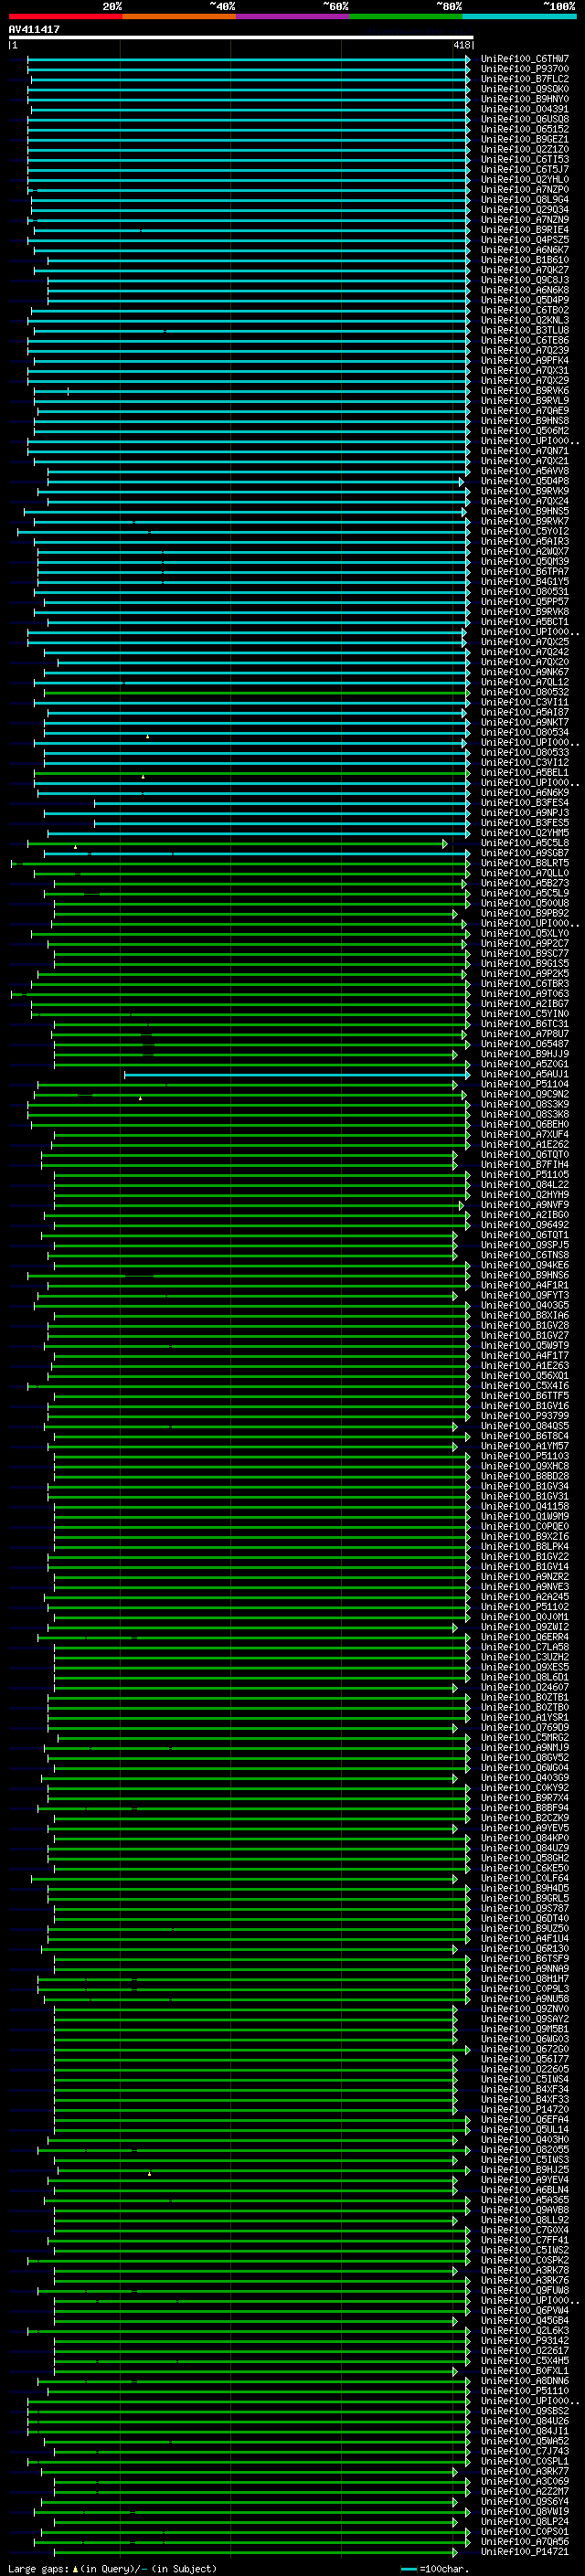
Task: Click the alignment end arrow for UniRef100_A5C5L8
Action: [x=445, y=844]
